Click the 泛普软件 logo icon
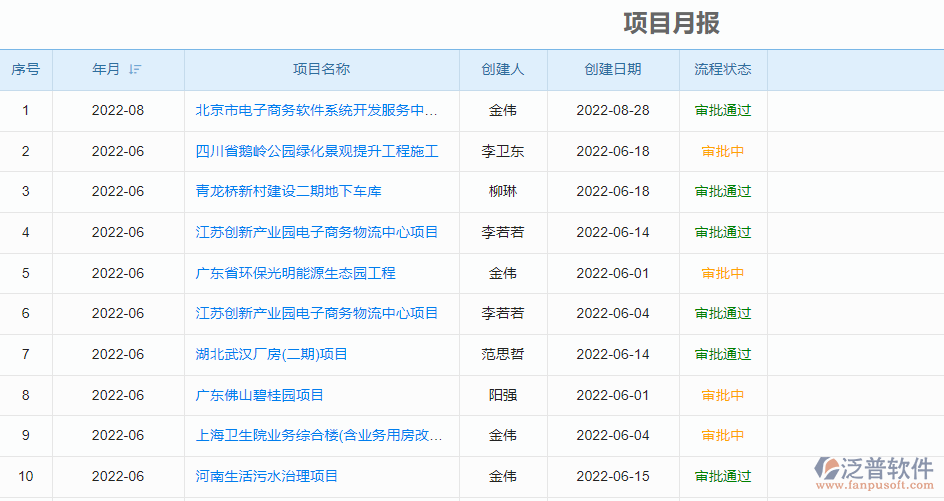 827,468
